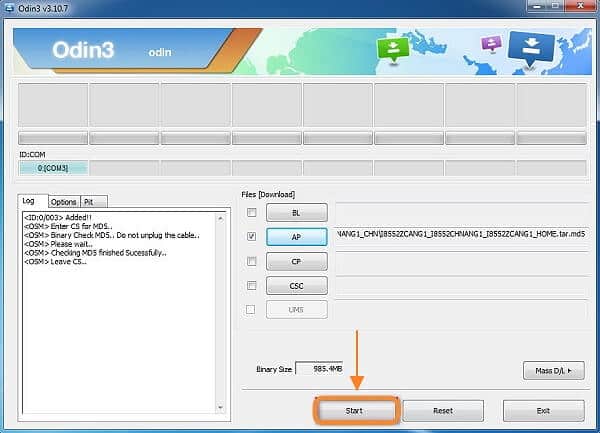Uncheck the AP checkbox
The width and height of the screenshot is (600, 433).
(251, 236)
